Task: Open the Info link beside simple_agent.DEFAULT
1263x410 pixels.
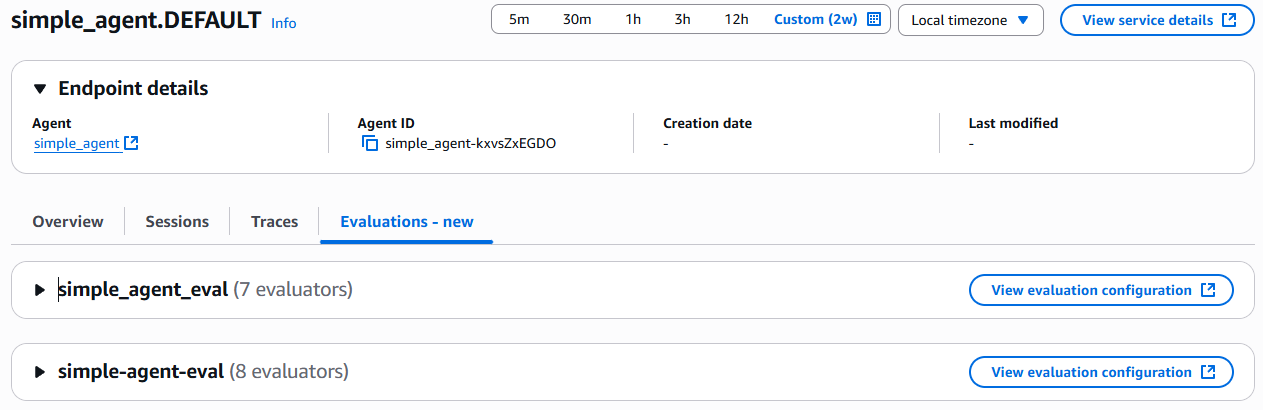Action: [284, 23]
